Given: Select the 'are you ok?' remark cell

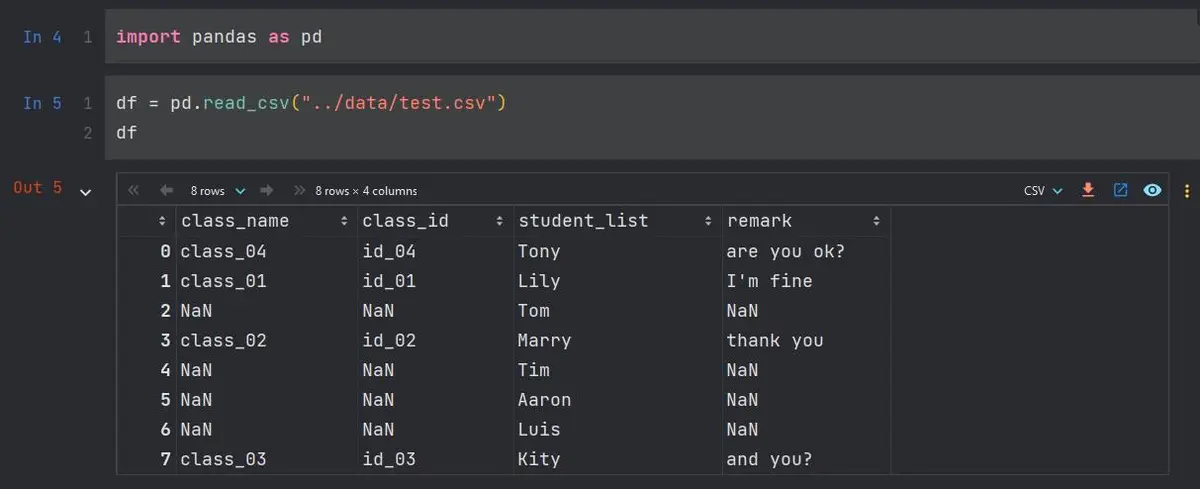Looking at the screenshot, I should tap(786, 251).
